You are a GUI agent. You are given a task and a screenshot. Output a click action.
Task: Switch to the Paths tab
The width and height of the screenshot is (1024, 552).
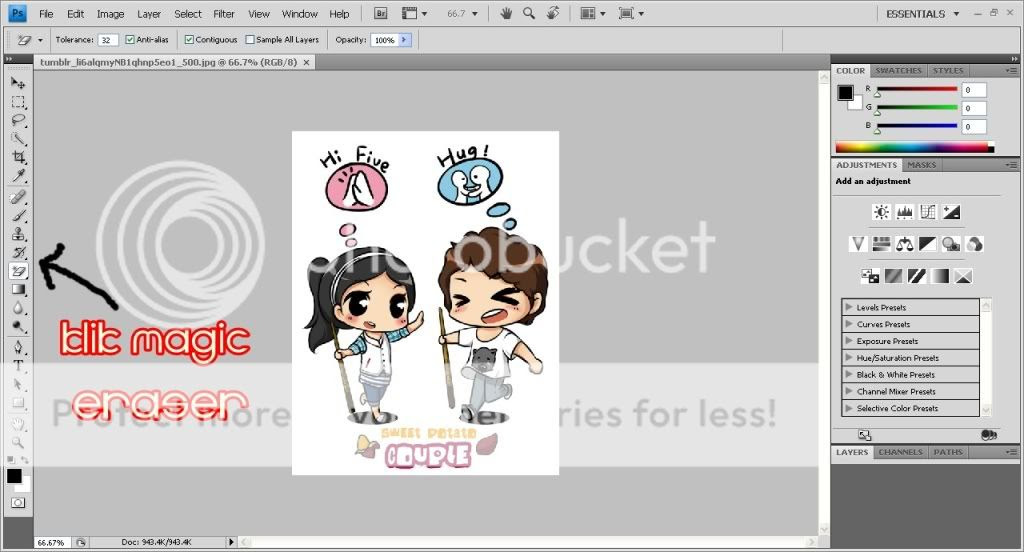click(x=948, y=452)
